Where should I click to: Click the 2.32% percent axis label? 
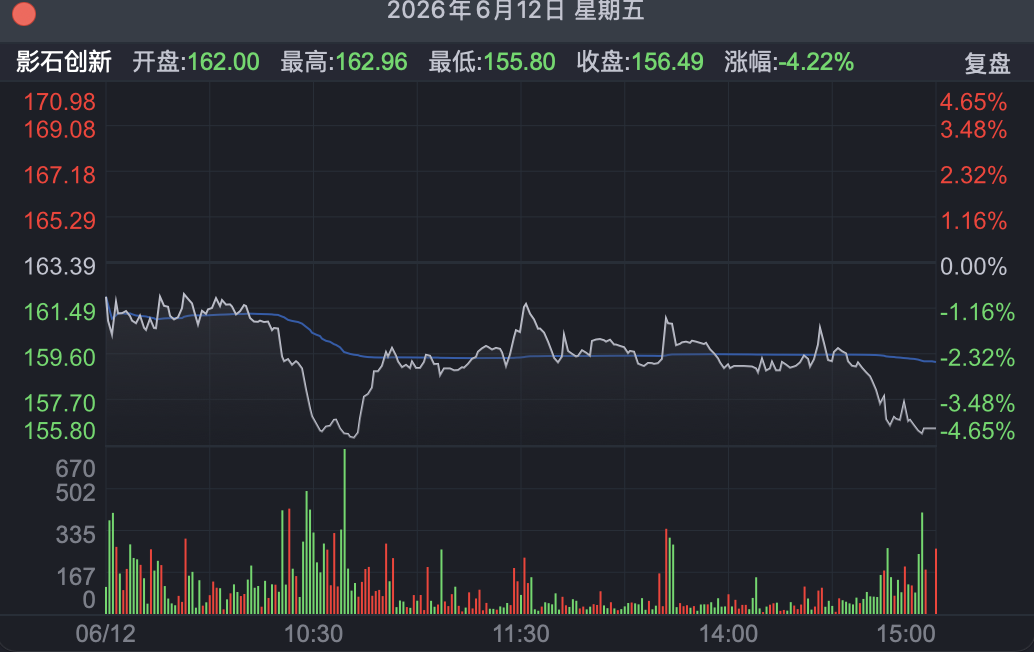(973, 175)
